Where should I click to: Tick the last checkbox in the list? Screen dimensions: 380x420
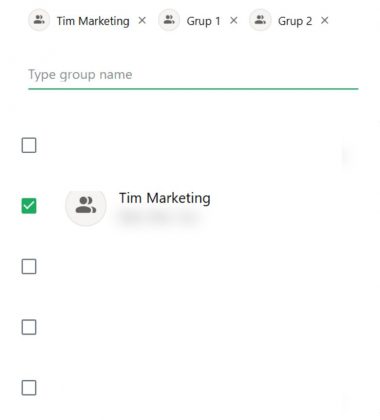pyautogui.click(x=29, y=388)
